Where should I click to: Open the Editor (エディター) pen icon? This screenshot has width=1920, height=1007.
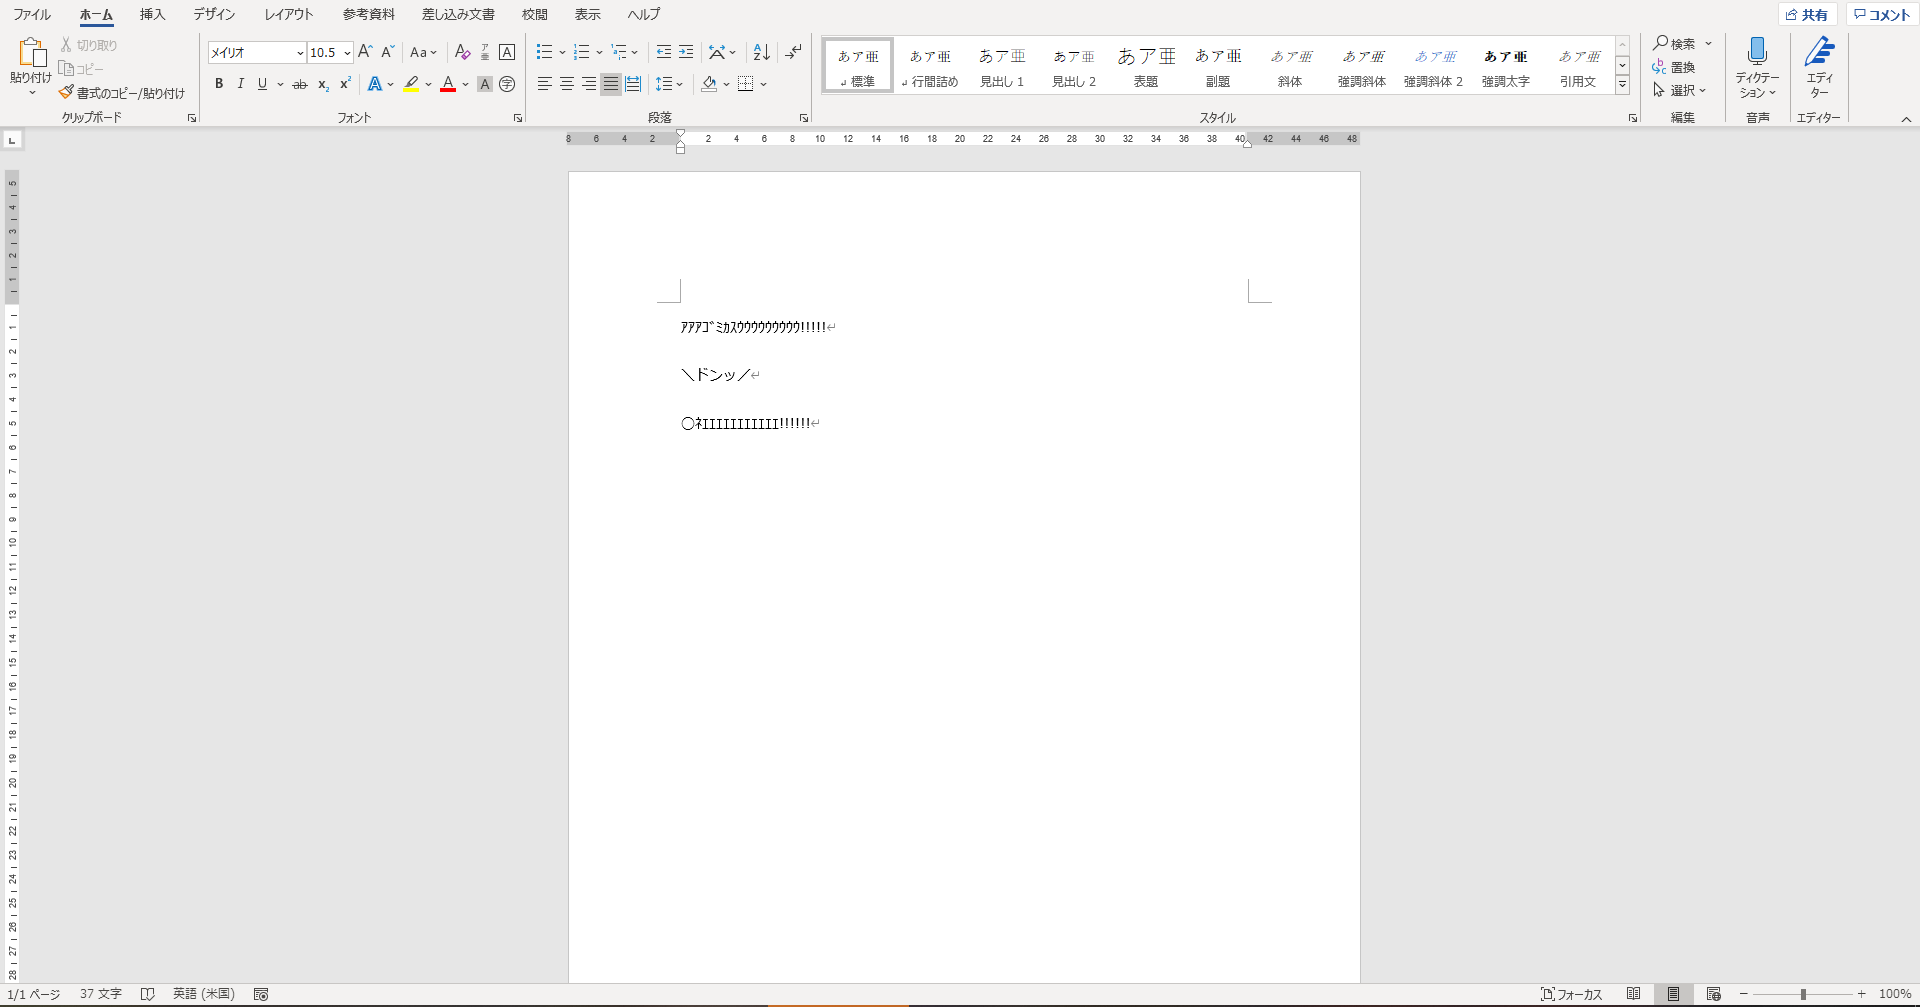coord(1819,51)
